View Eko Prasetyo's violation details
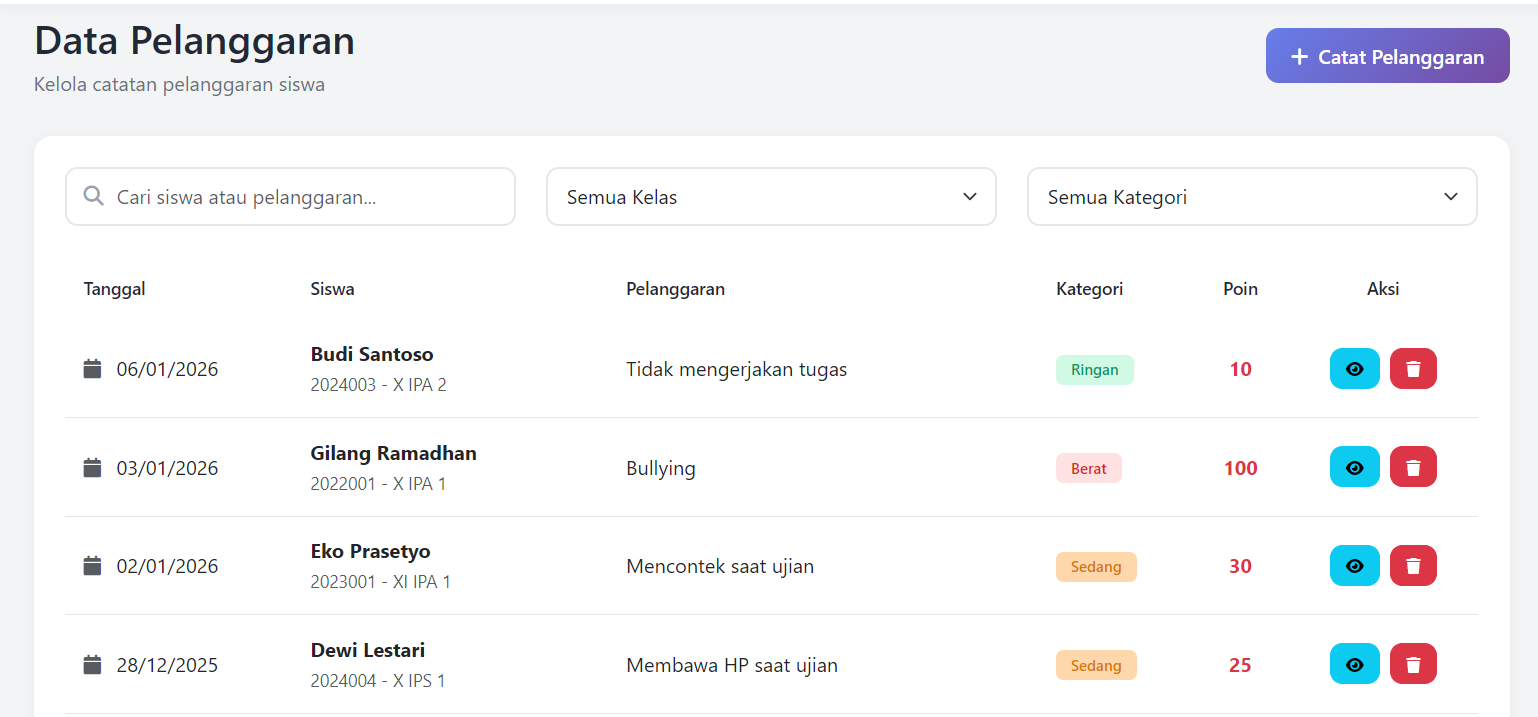 click(1354, 566)
